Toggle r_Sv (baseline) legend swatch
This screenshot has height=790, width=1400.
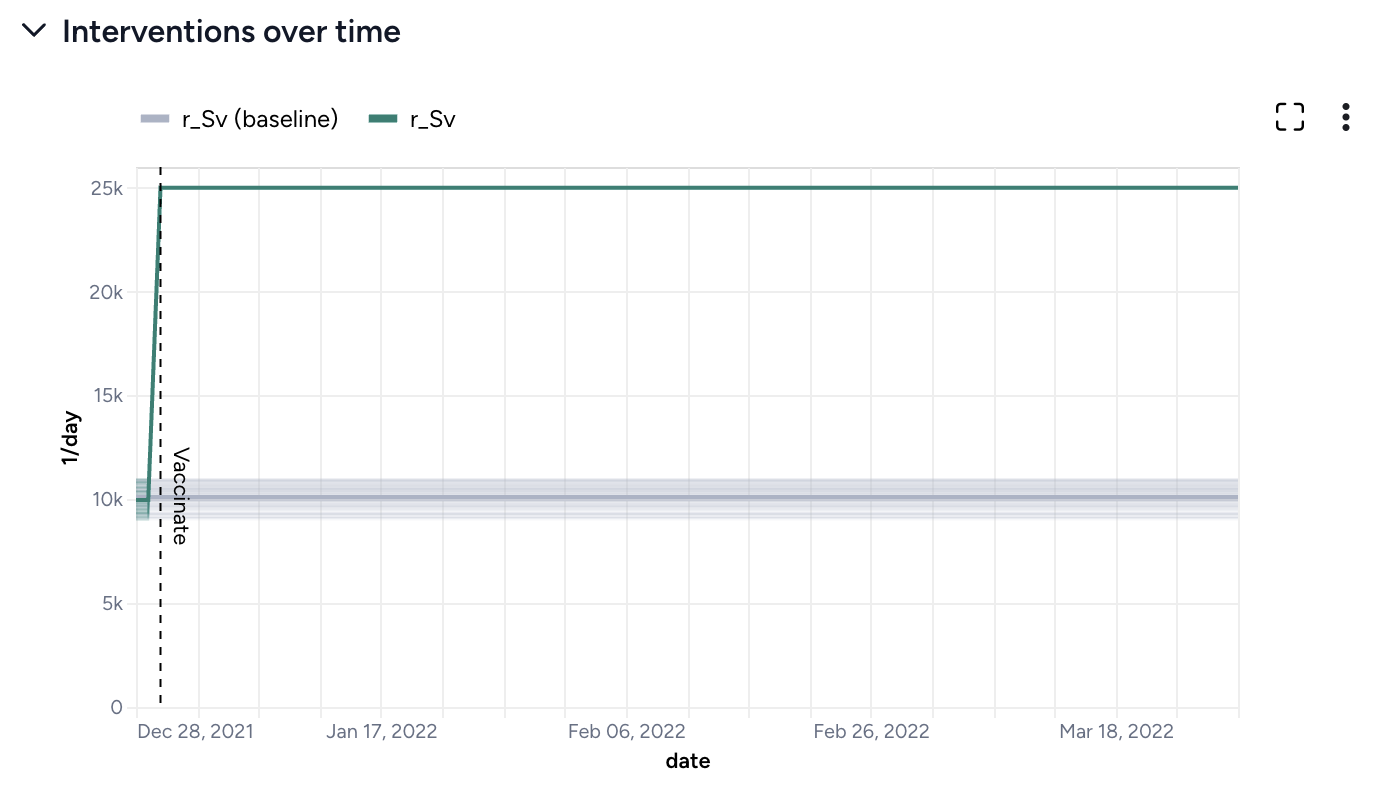click(155, 120)
